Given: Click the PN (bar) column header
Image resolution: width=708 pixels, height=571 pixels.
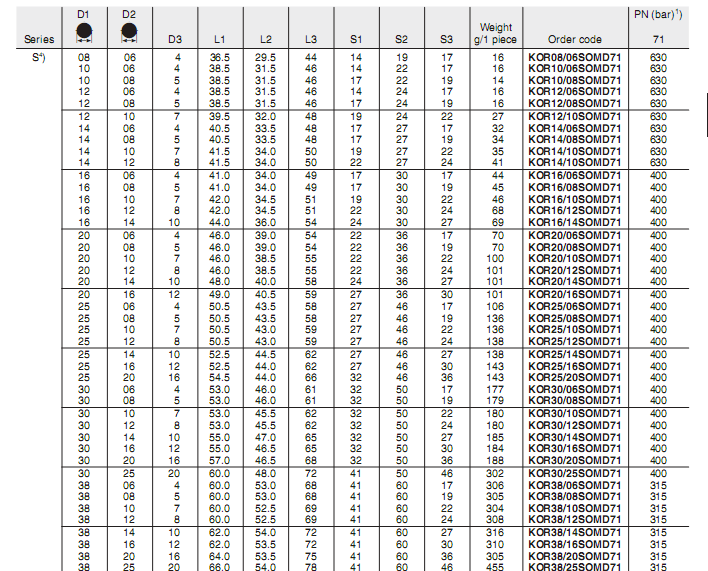Looking at the screenshot, I should 657,15.
